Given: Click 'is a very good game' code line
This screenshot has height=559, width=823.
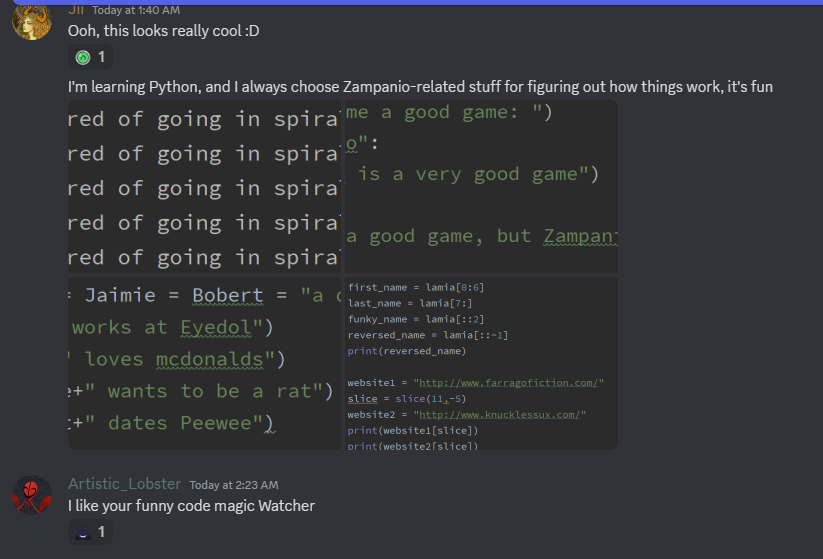Looking at the screenshot, I should pyautogui.click(x=478, y=174).
